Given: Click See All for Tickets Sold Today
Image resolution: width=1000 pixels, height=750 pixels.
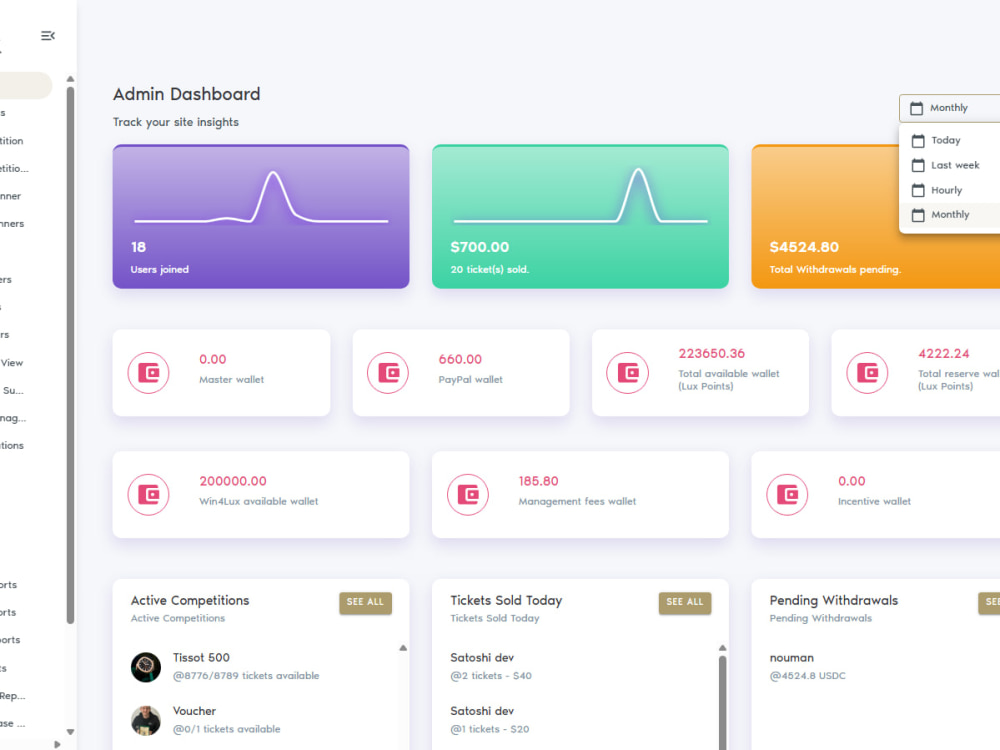Looking at the screenshot, I should (685, 602).
